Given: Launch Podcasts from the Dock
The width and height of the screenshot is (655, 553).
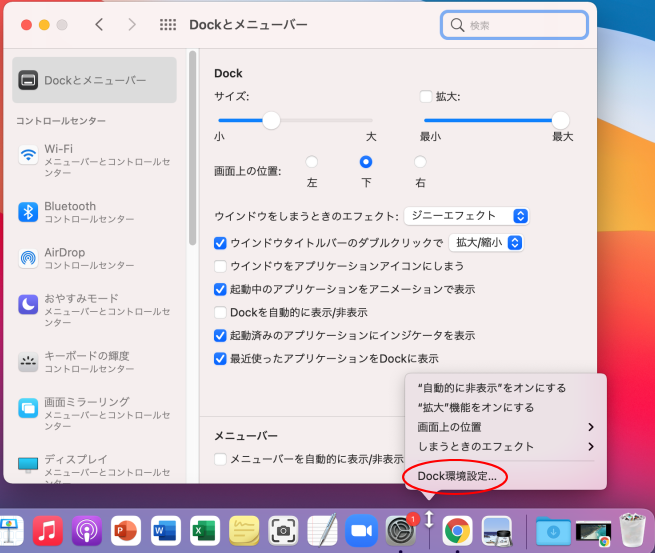Looking at the screenshot, I should point(86,530).
